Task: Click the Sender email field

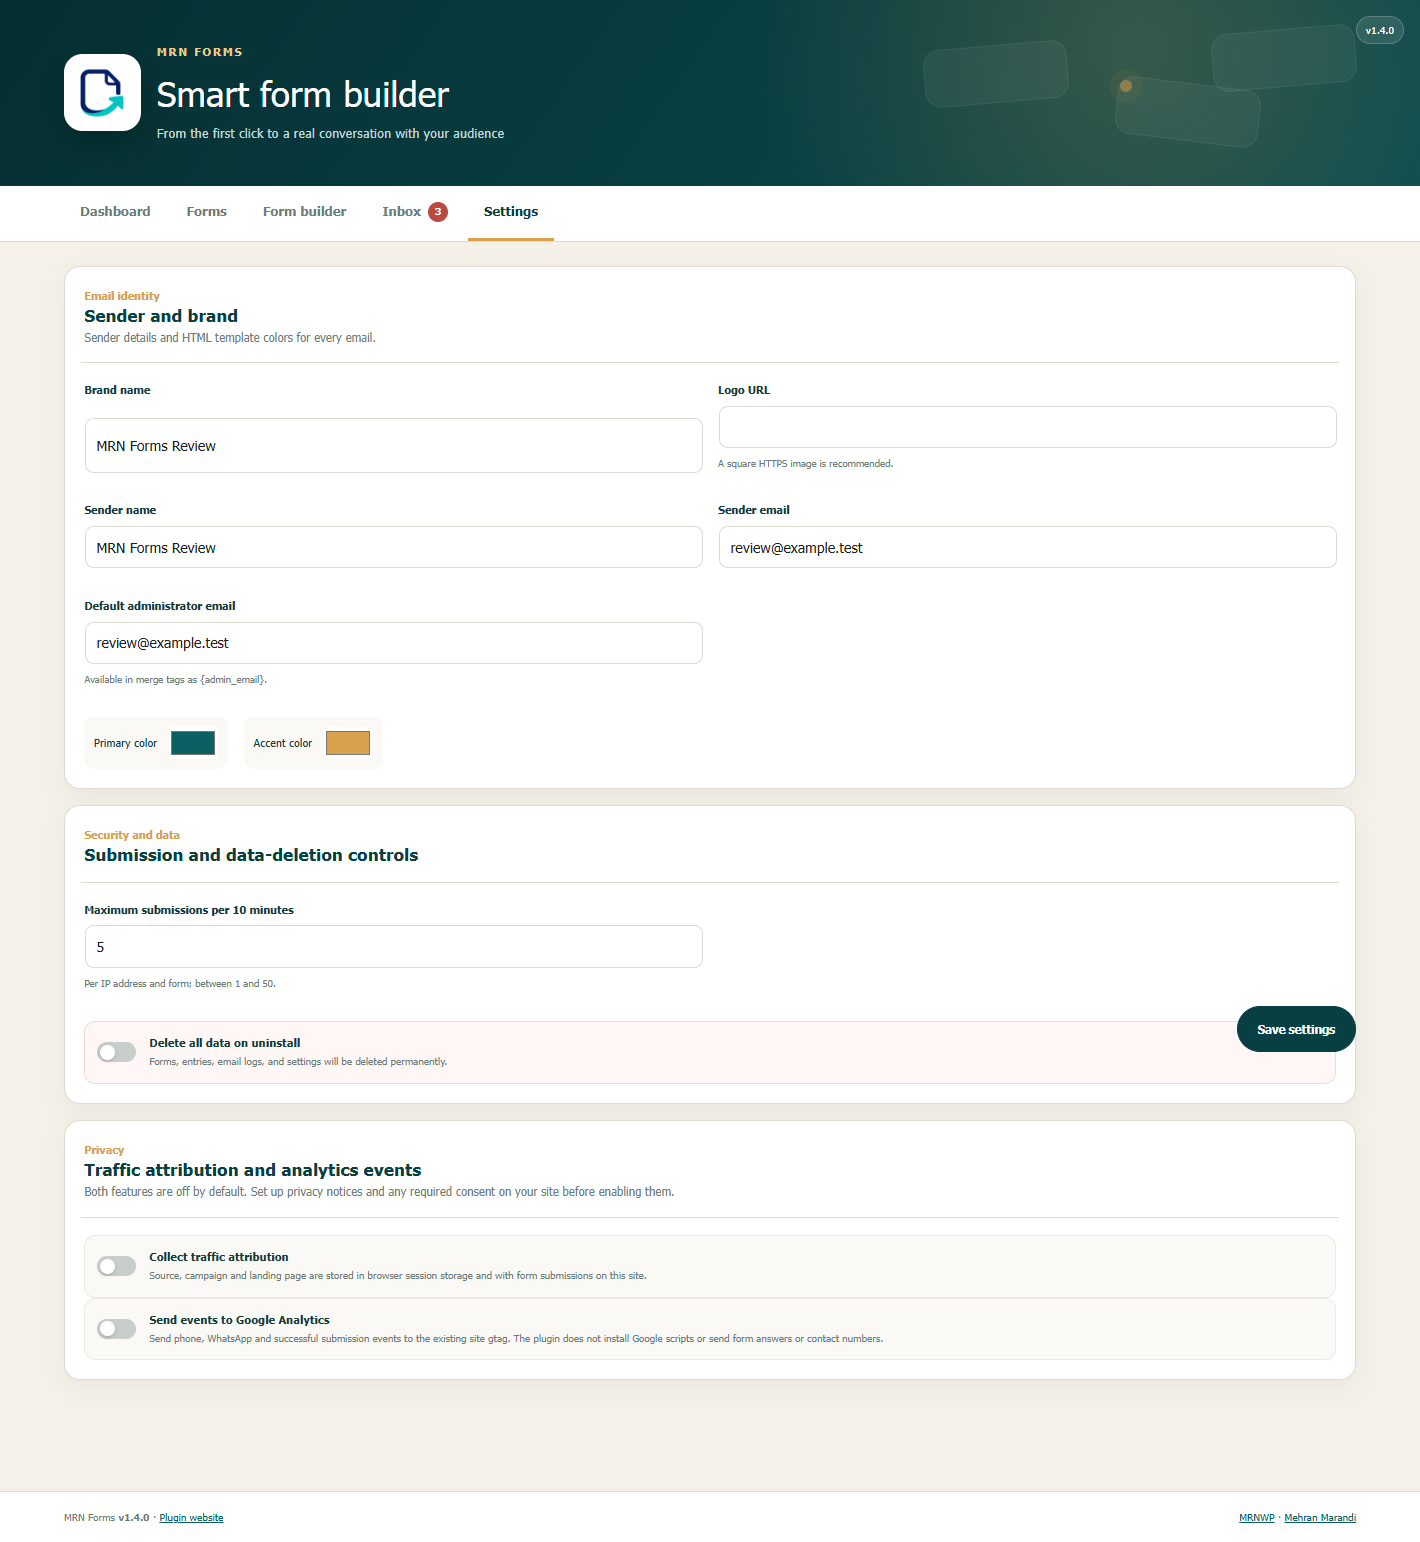Action: pos(1028,547)
